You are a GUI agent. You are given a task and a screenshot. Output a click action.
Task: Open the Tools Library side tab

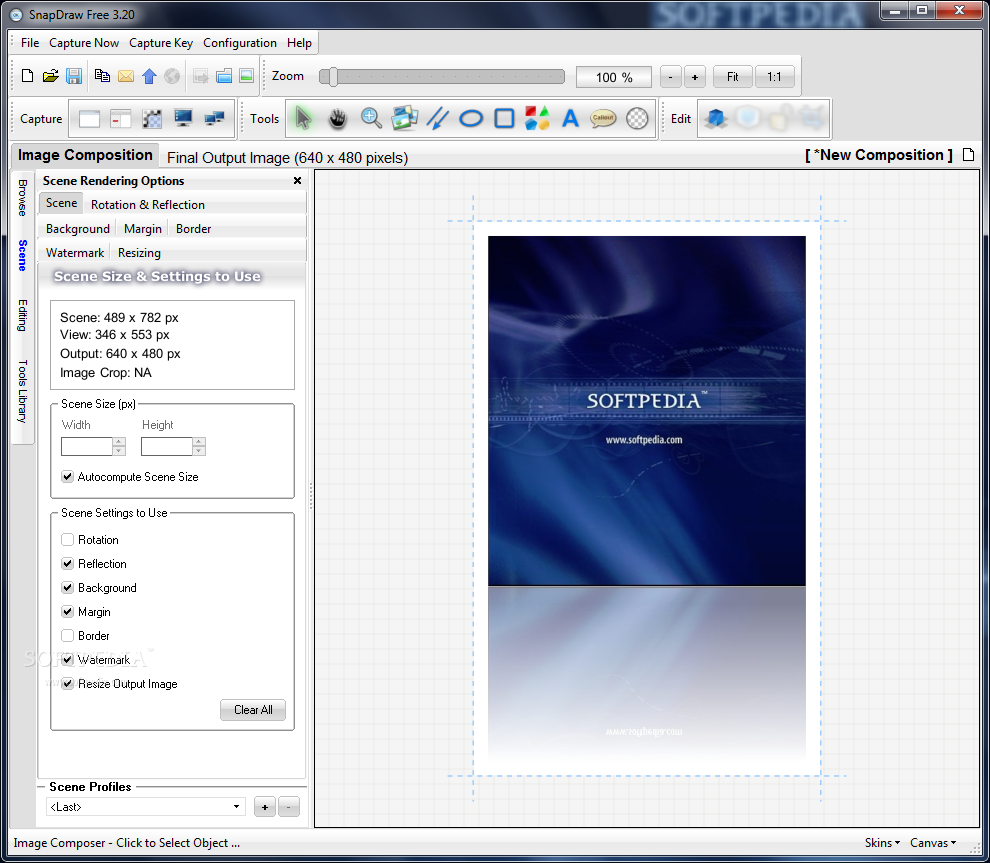pos(22,391)
